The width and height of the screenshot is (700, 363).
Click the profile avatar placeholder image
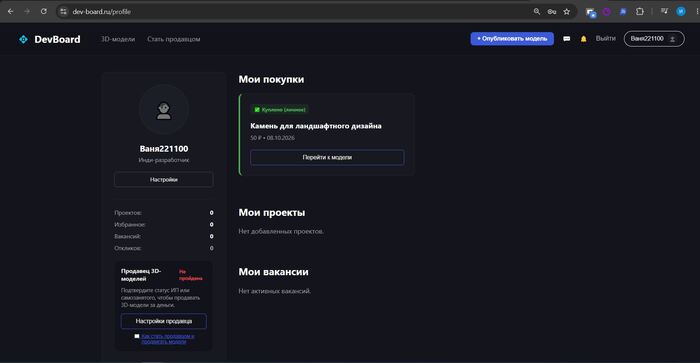[x=164, y=110]
